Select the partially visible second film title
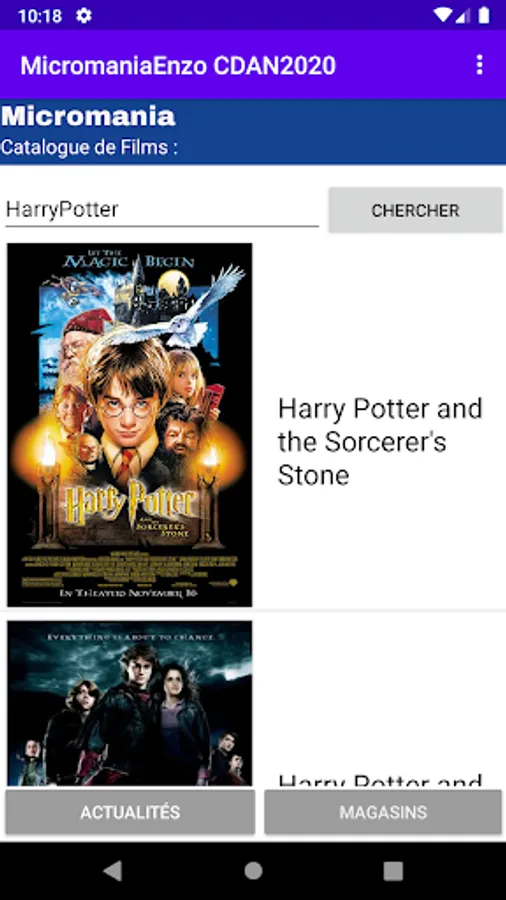The height and width of the screenshot is (900, 506). tap(380, 781)
